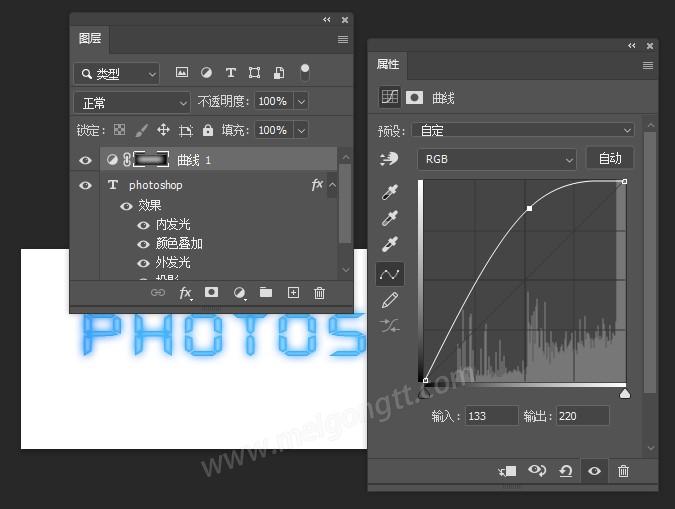Delete layer trash icon in Layers
The height and width of the screenshot is (509, 675).
[x=319, y=293]
